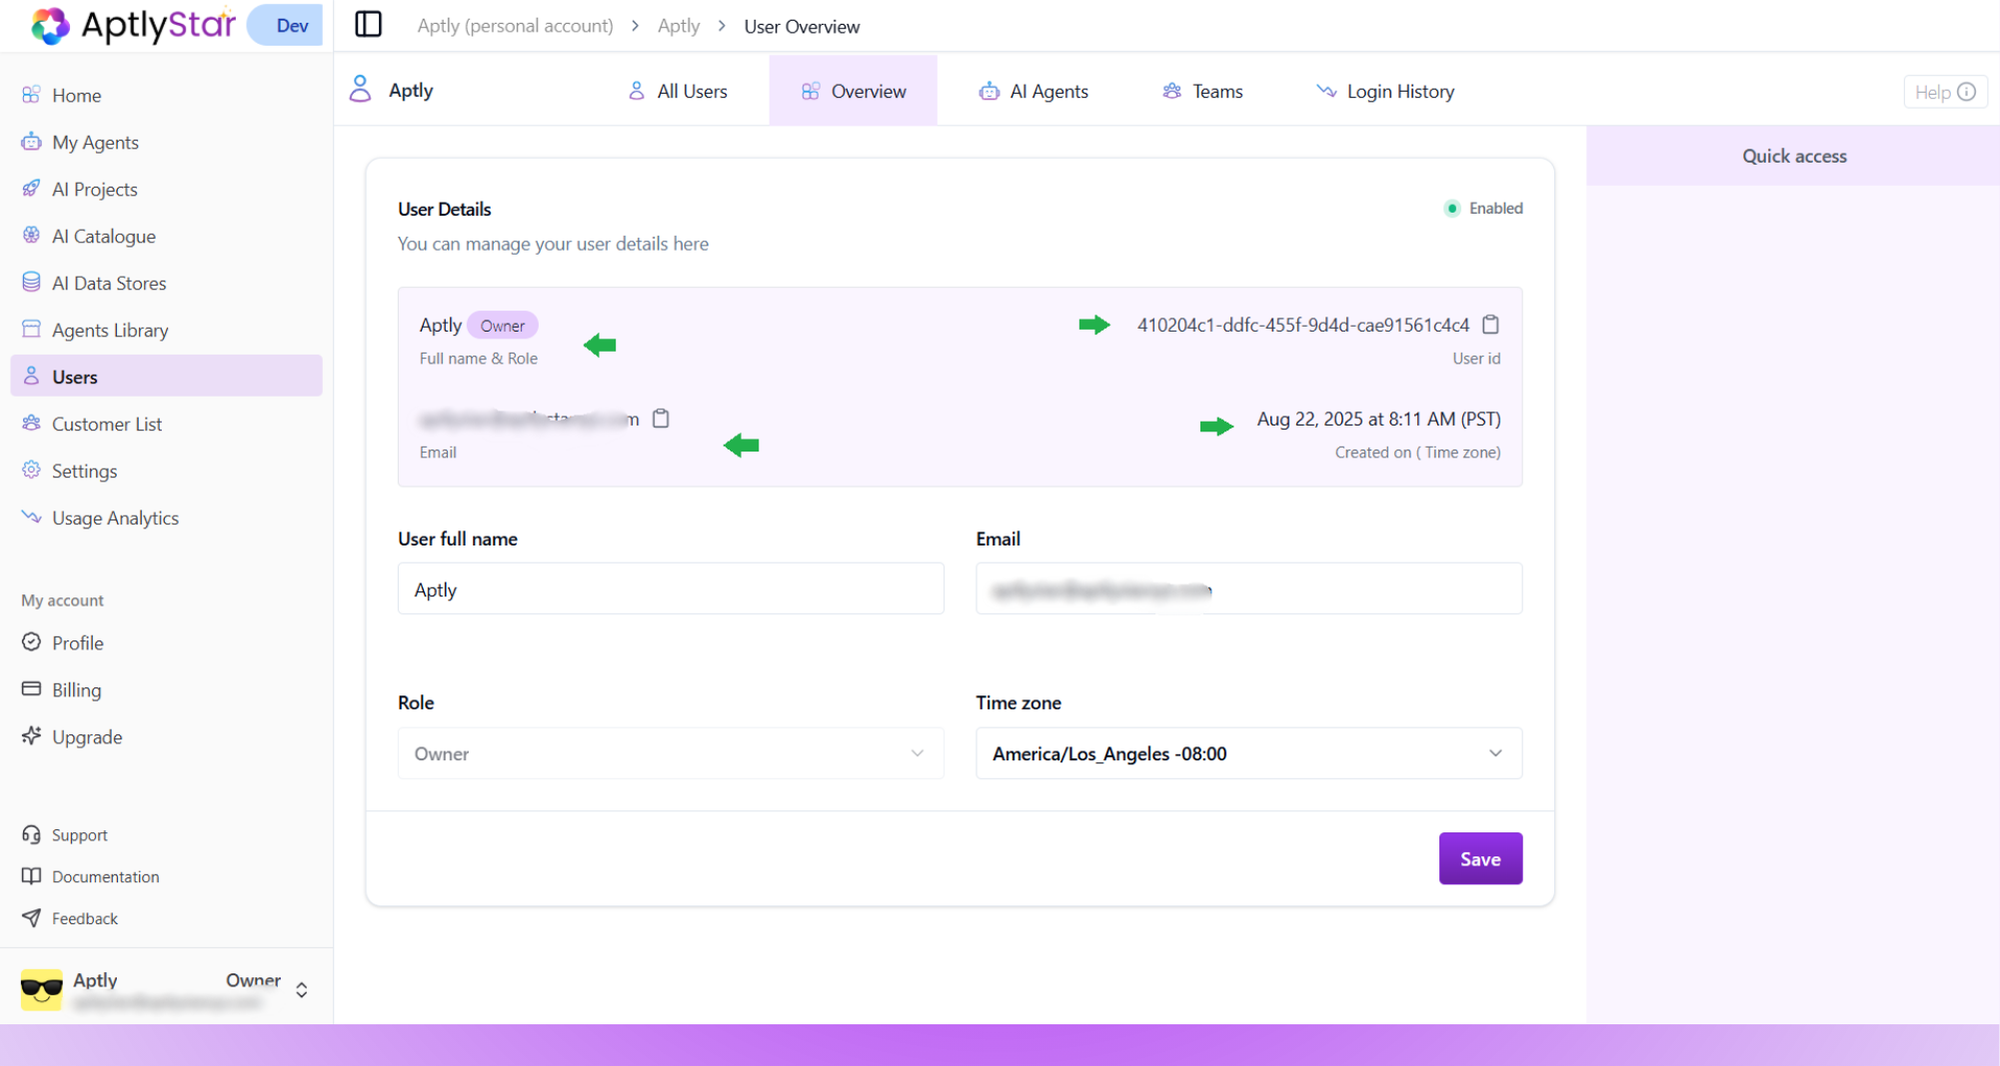2000x1066 pixels.
Task: Click the Aptly (personal account) breadcrumb
Action: (x=515, y=26)
